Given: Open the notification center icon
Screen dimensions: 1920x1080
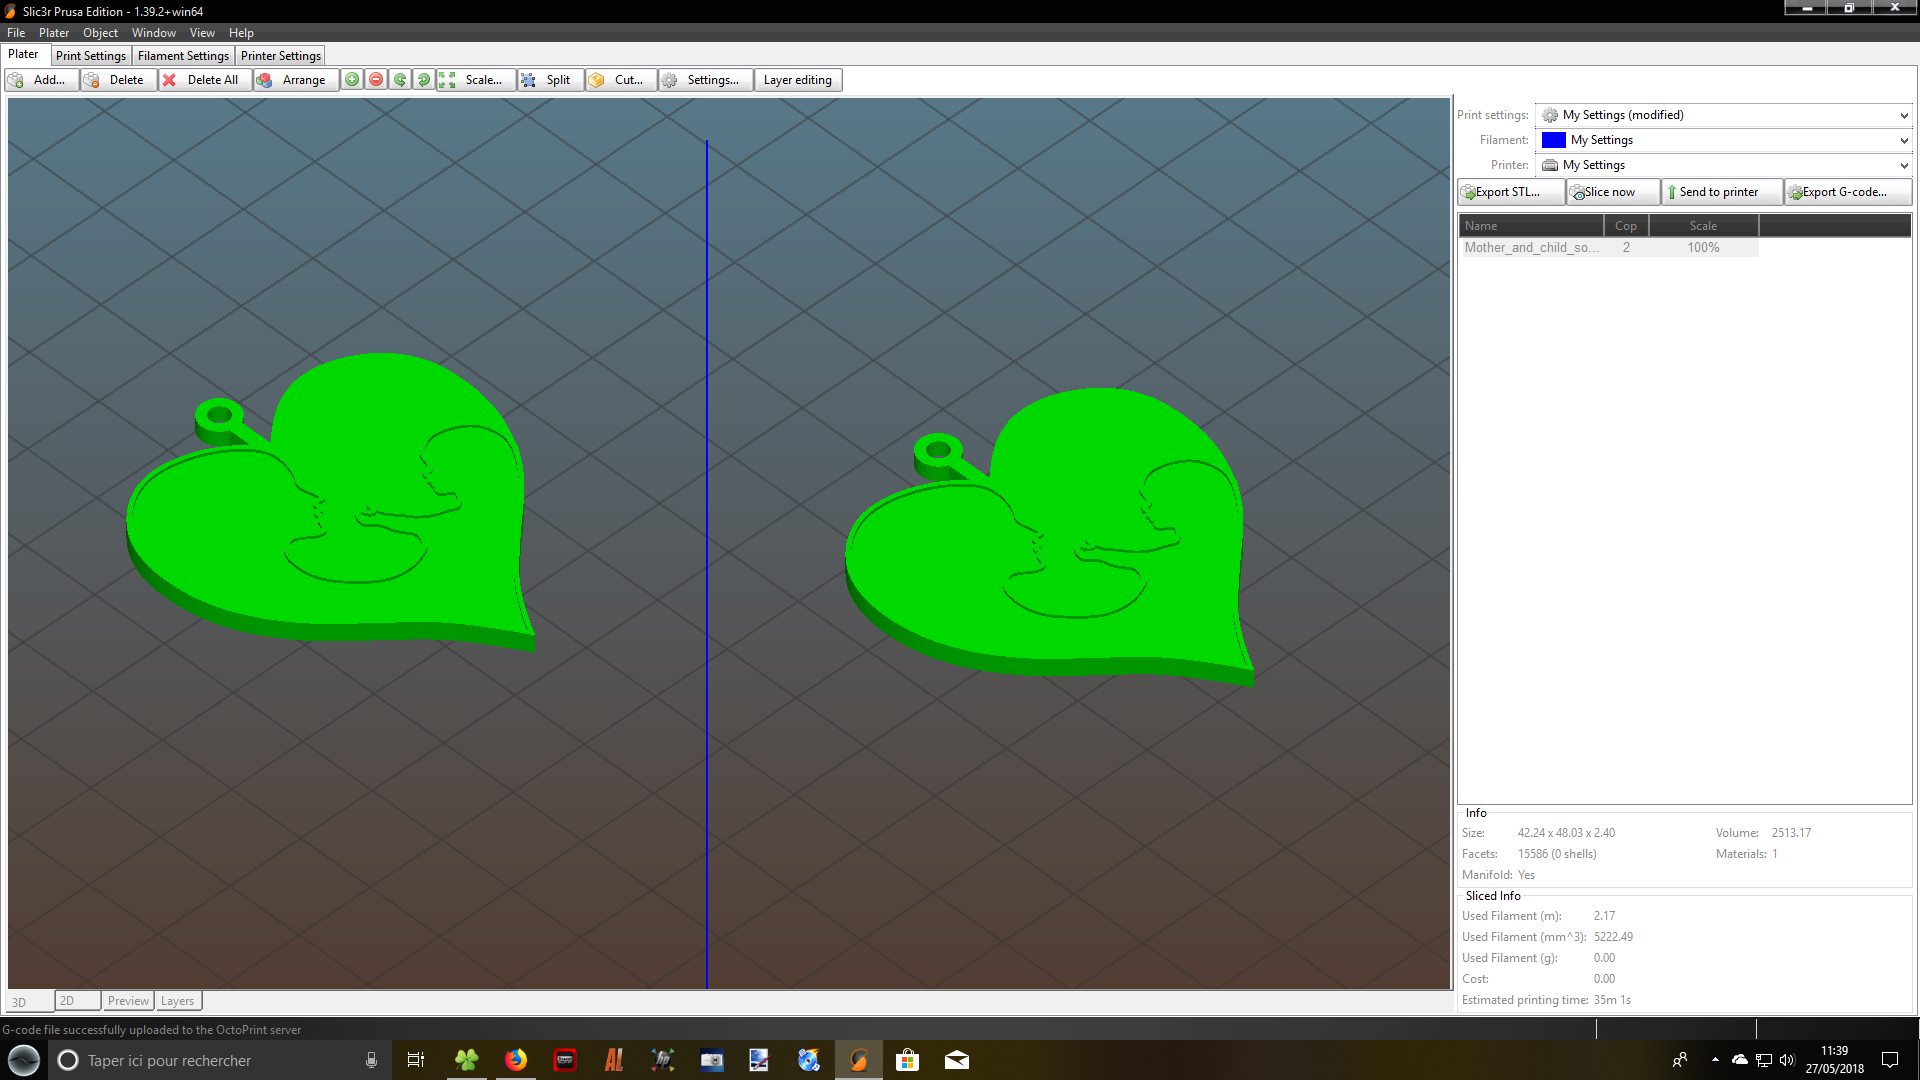Looking at the screenshot, I should (x=1890, y=1060).
